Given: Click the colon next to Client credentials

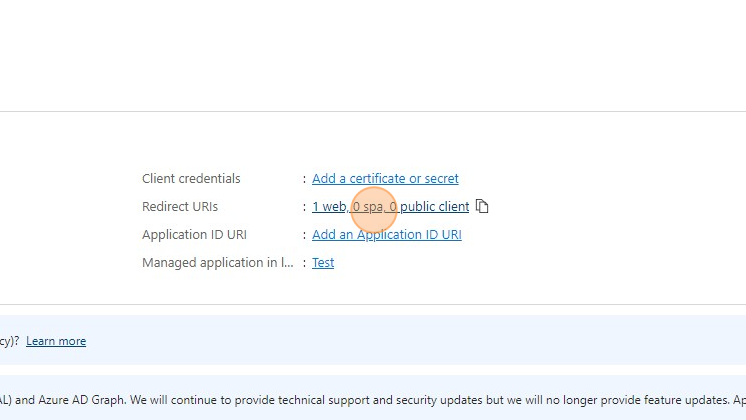Looking at the screenshot, I should point(304,179).
